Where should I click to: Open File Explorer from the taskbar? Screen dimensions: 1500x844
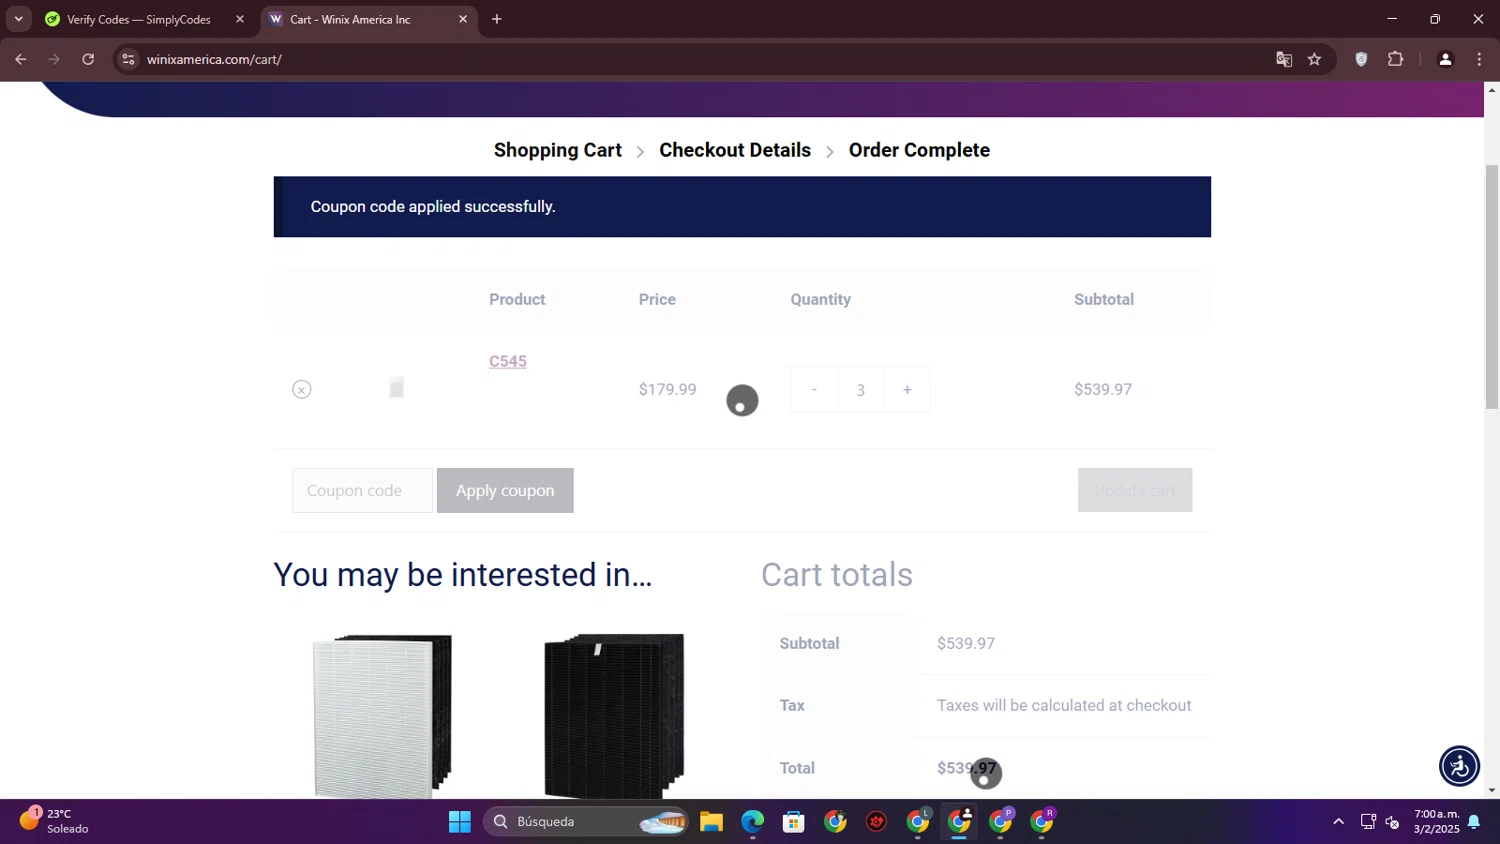tap(711, 822)
